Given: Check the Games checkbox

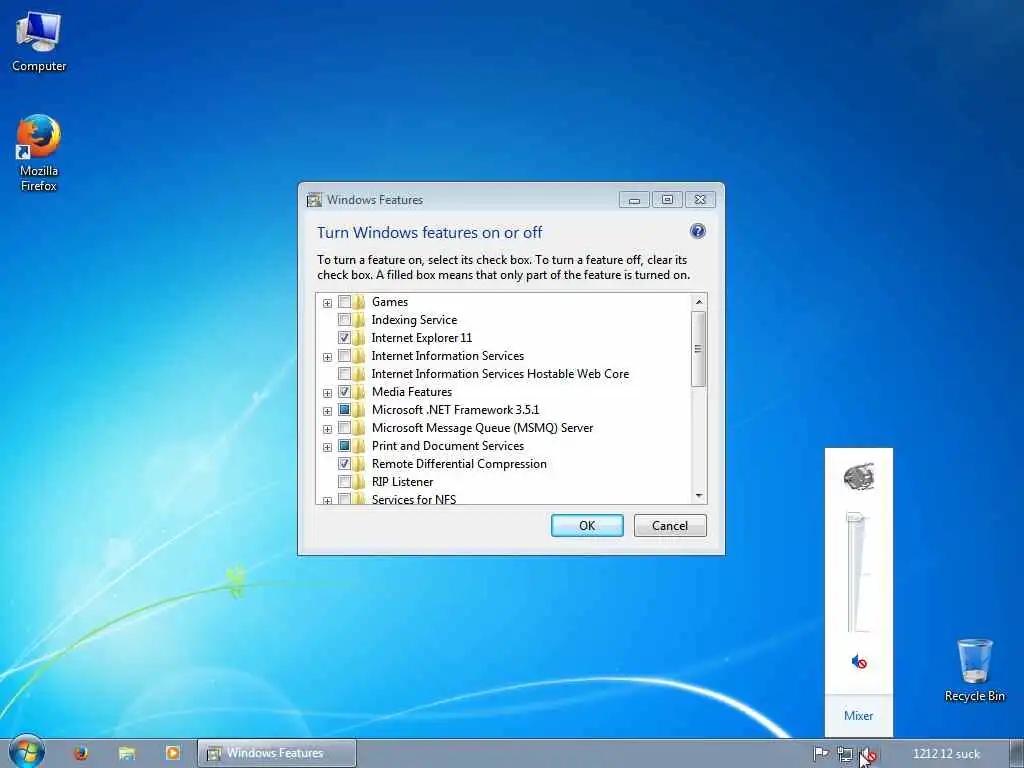Looking at the screenshot, I should (x=344, y=302).
